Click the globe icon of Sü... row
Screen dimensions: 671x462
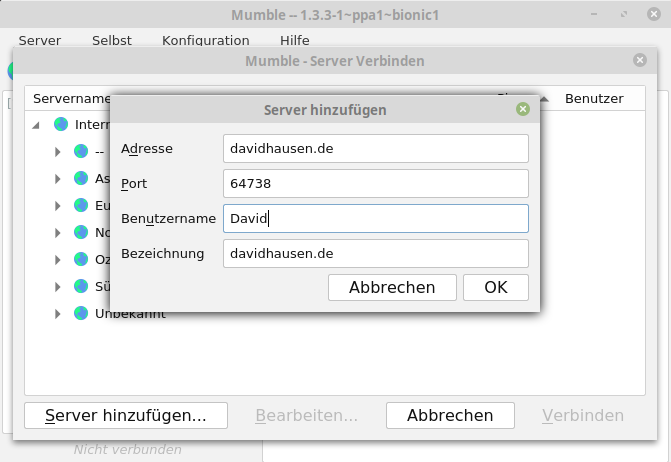(x=81, y=286)
